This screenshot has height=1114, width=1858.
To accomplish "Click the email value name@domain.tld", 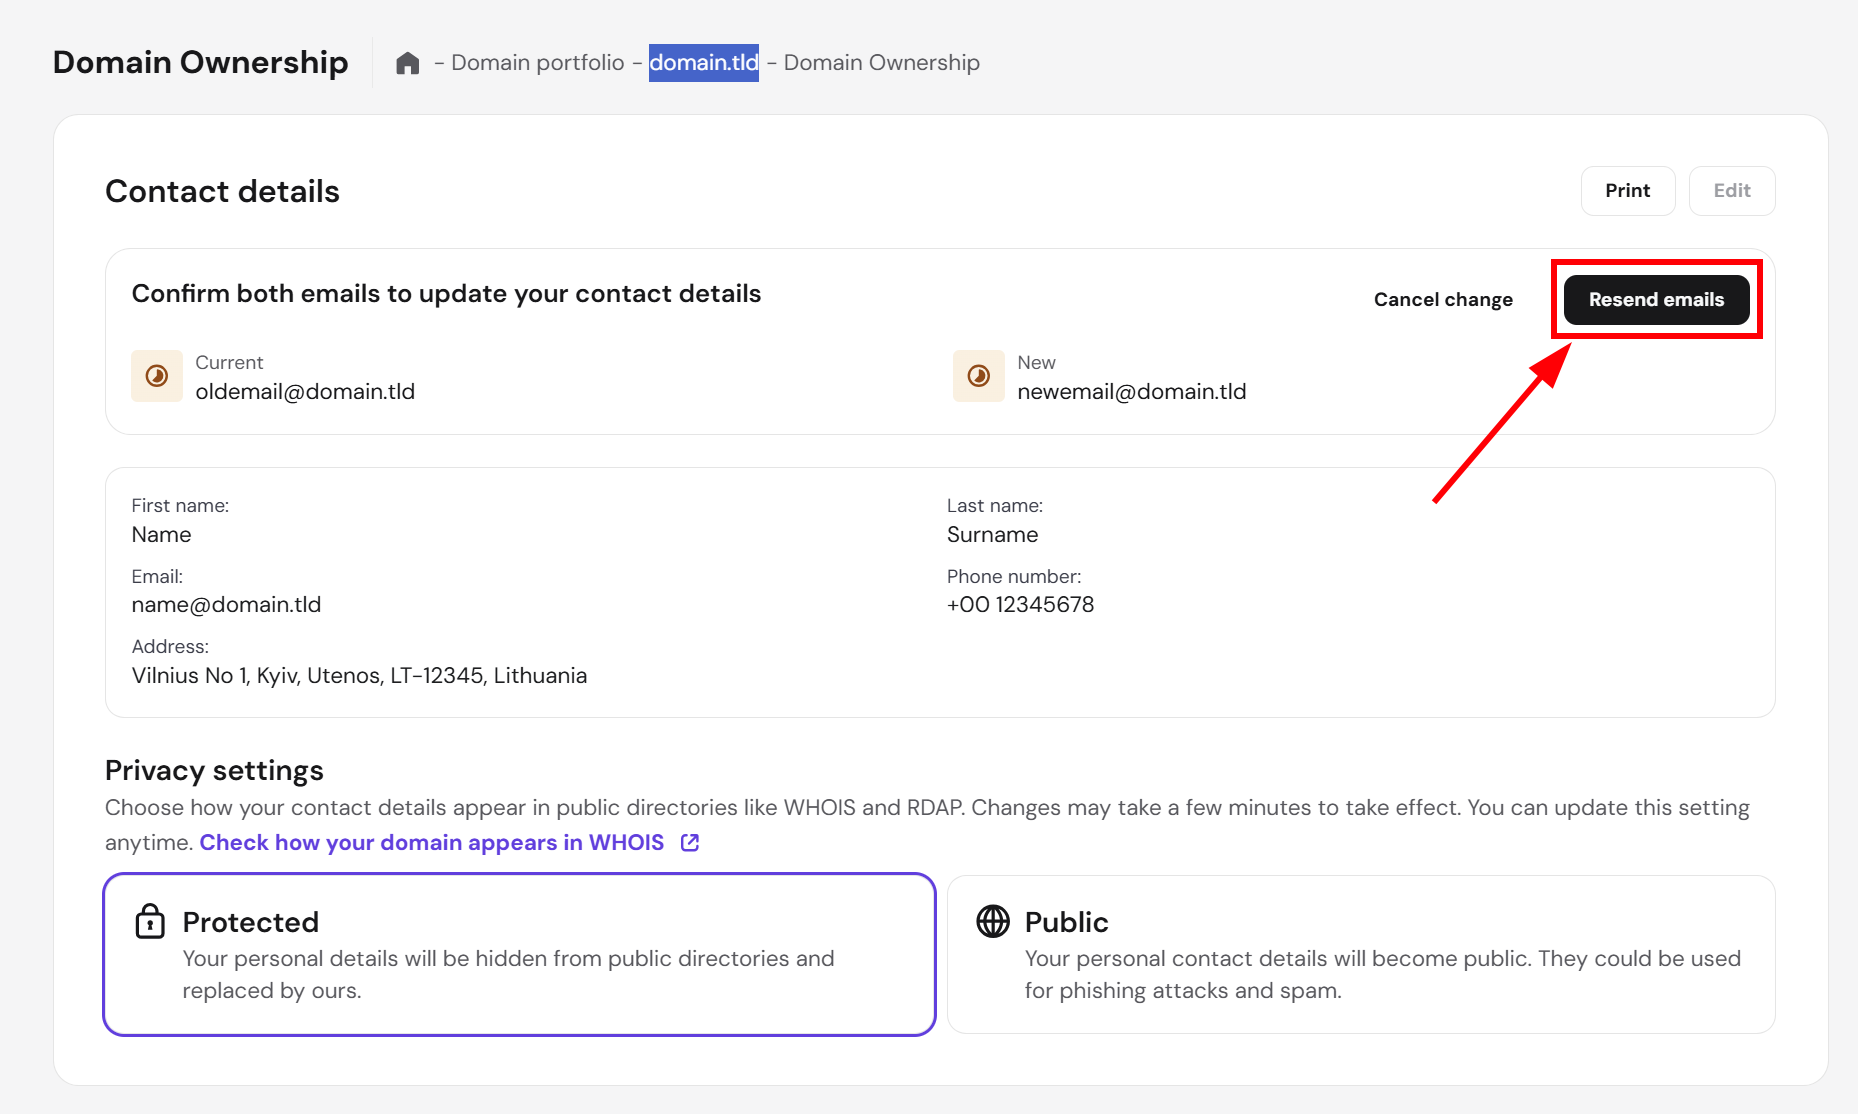I will [226, 605].
